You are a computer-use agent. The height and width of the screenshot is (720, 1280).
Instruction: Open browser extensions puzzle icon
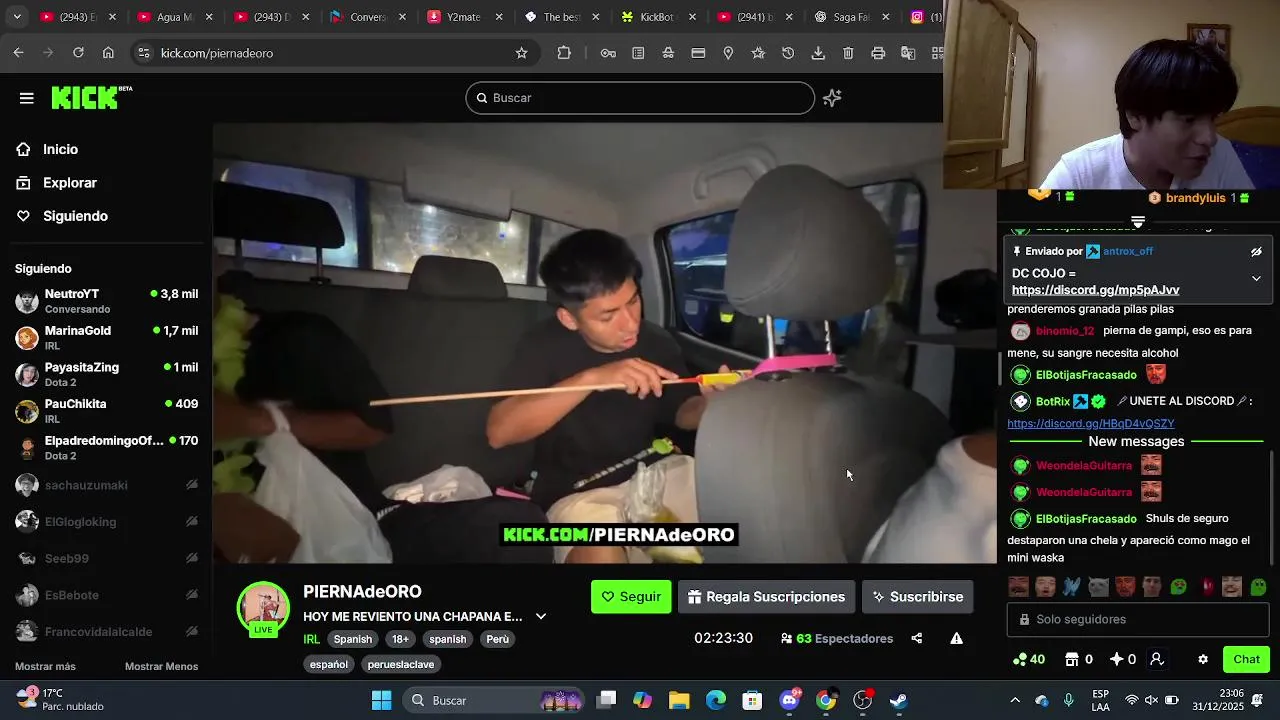[564, 53]
